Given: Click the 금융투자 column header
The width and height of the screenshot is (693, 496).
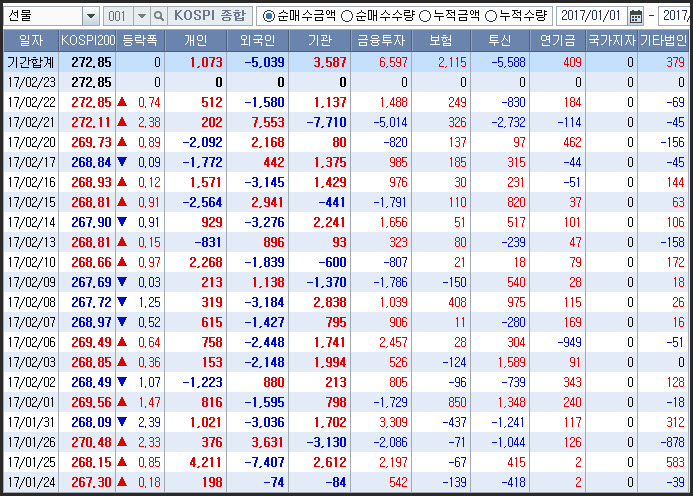Looking at the screenshot, I should click(x=381, y=41).
